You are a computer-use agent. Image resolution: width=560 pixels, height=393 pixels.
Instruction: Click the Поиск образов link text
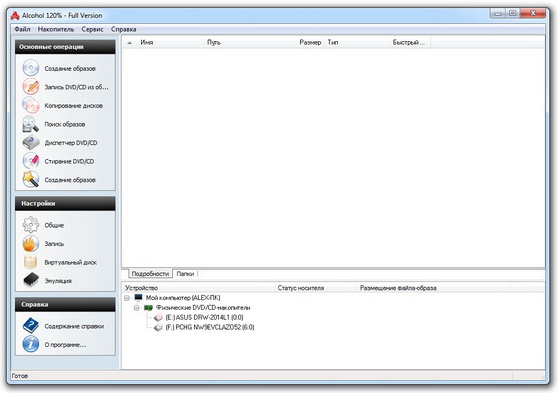point(65,124)
